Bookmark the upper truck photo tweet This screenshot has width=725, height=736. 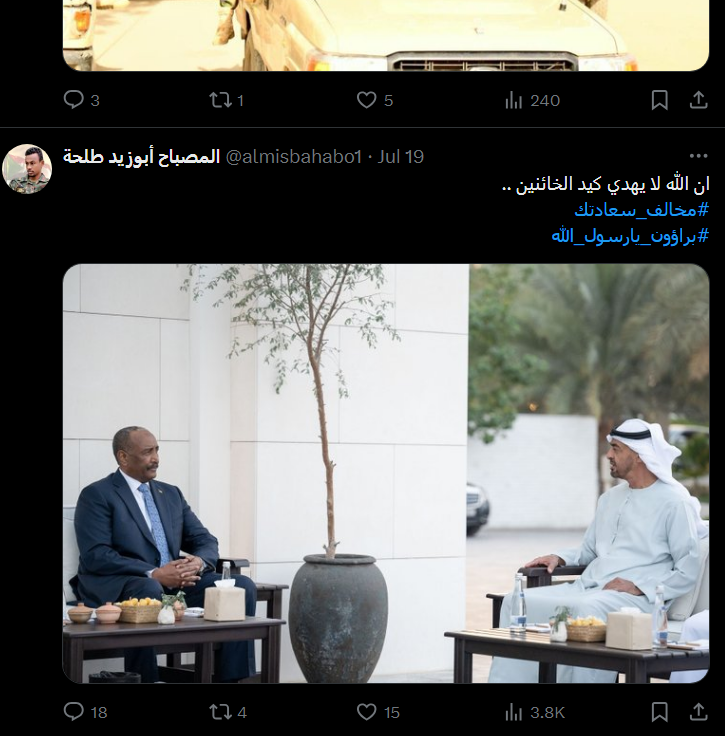tap(659, 100)
